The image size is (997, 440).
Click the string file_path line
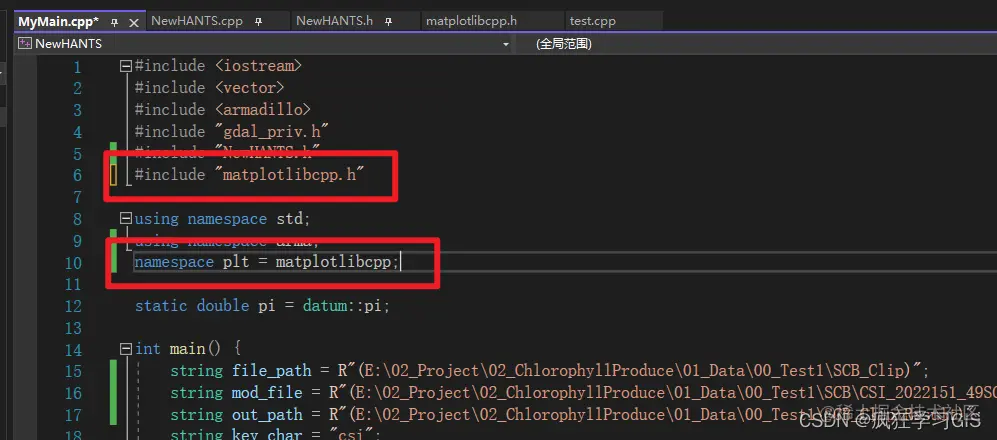(549, 371)
